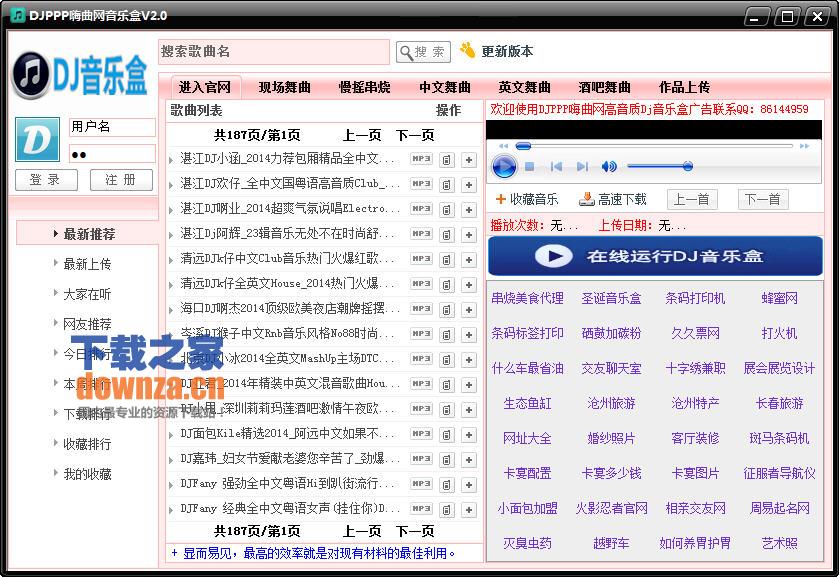Open the 网址大全 link

[x=527, y=438]
